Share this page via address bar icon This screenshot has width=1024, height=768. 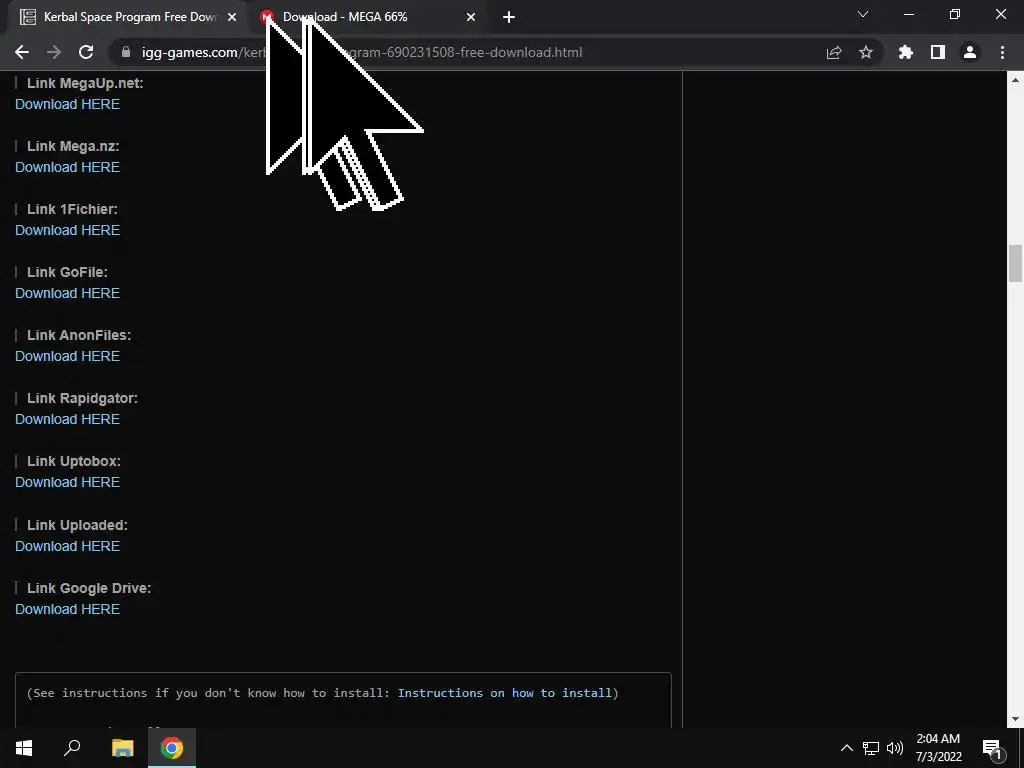[834, 52]
